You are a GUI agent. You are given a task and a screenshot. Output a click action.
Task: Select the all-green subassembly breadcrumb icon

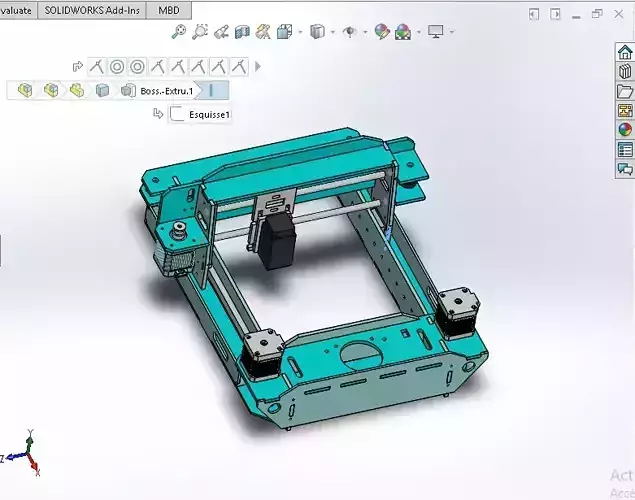(x=77, y=90)
